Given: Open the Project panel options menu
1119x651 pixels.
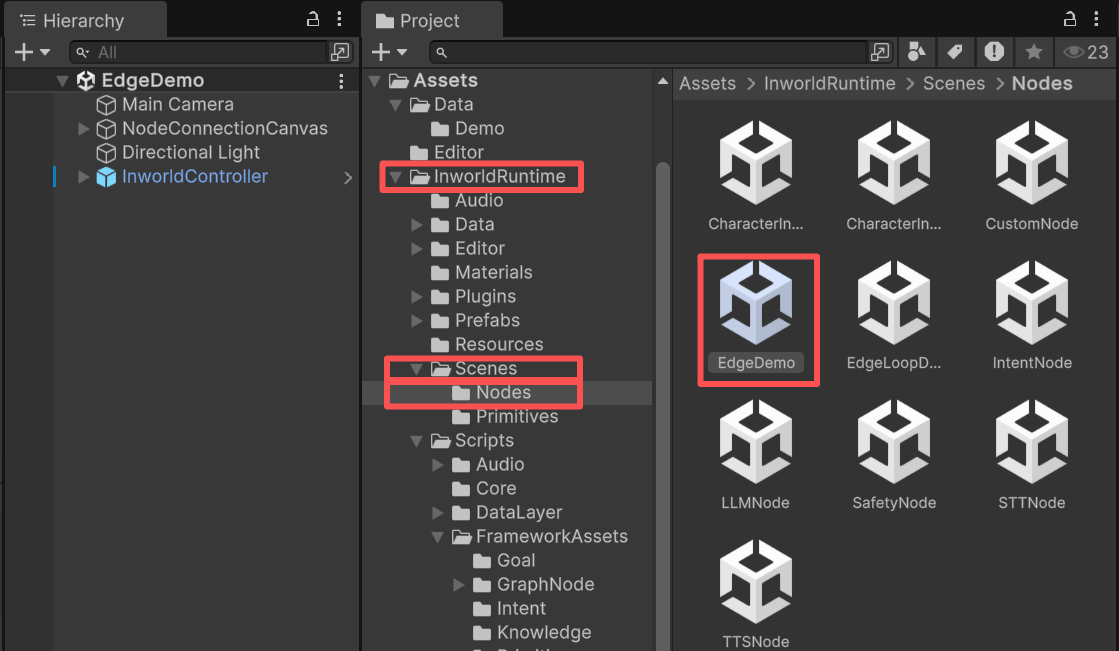Looking at the screenshot, I should coord(1097,19).
